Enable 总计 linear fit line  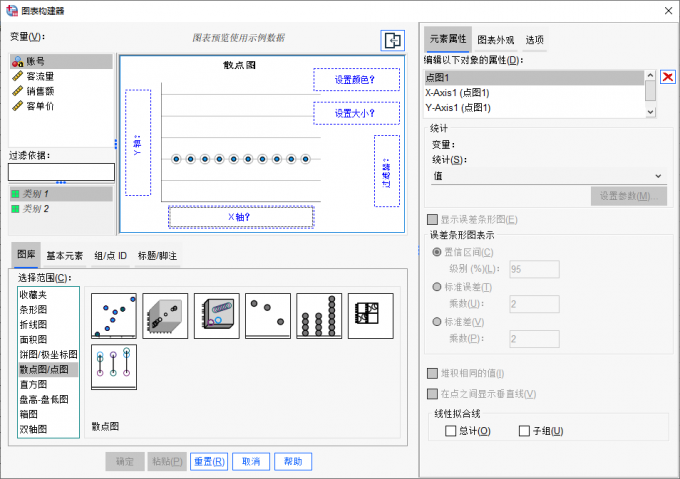point(451,431)
